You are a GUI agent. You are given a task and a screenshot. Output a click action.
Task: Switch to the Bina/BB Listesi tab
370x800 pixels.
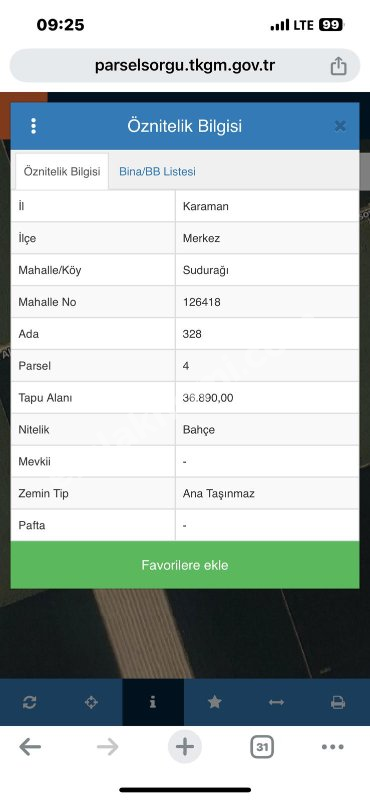pos(157,172)
